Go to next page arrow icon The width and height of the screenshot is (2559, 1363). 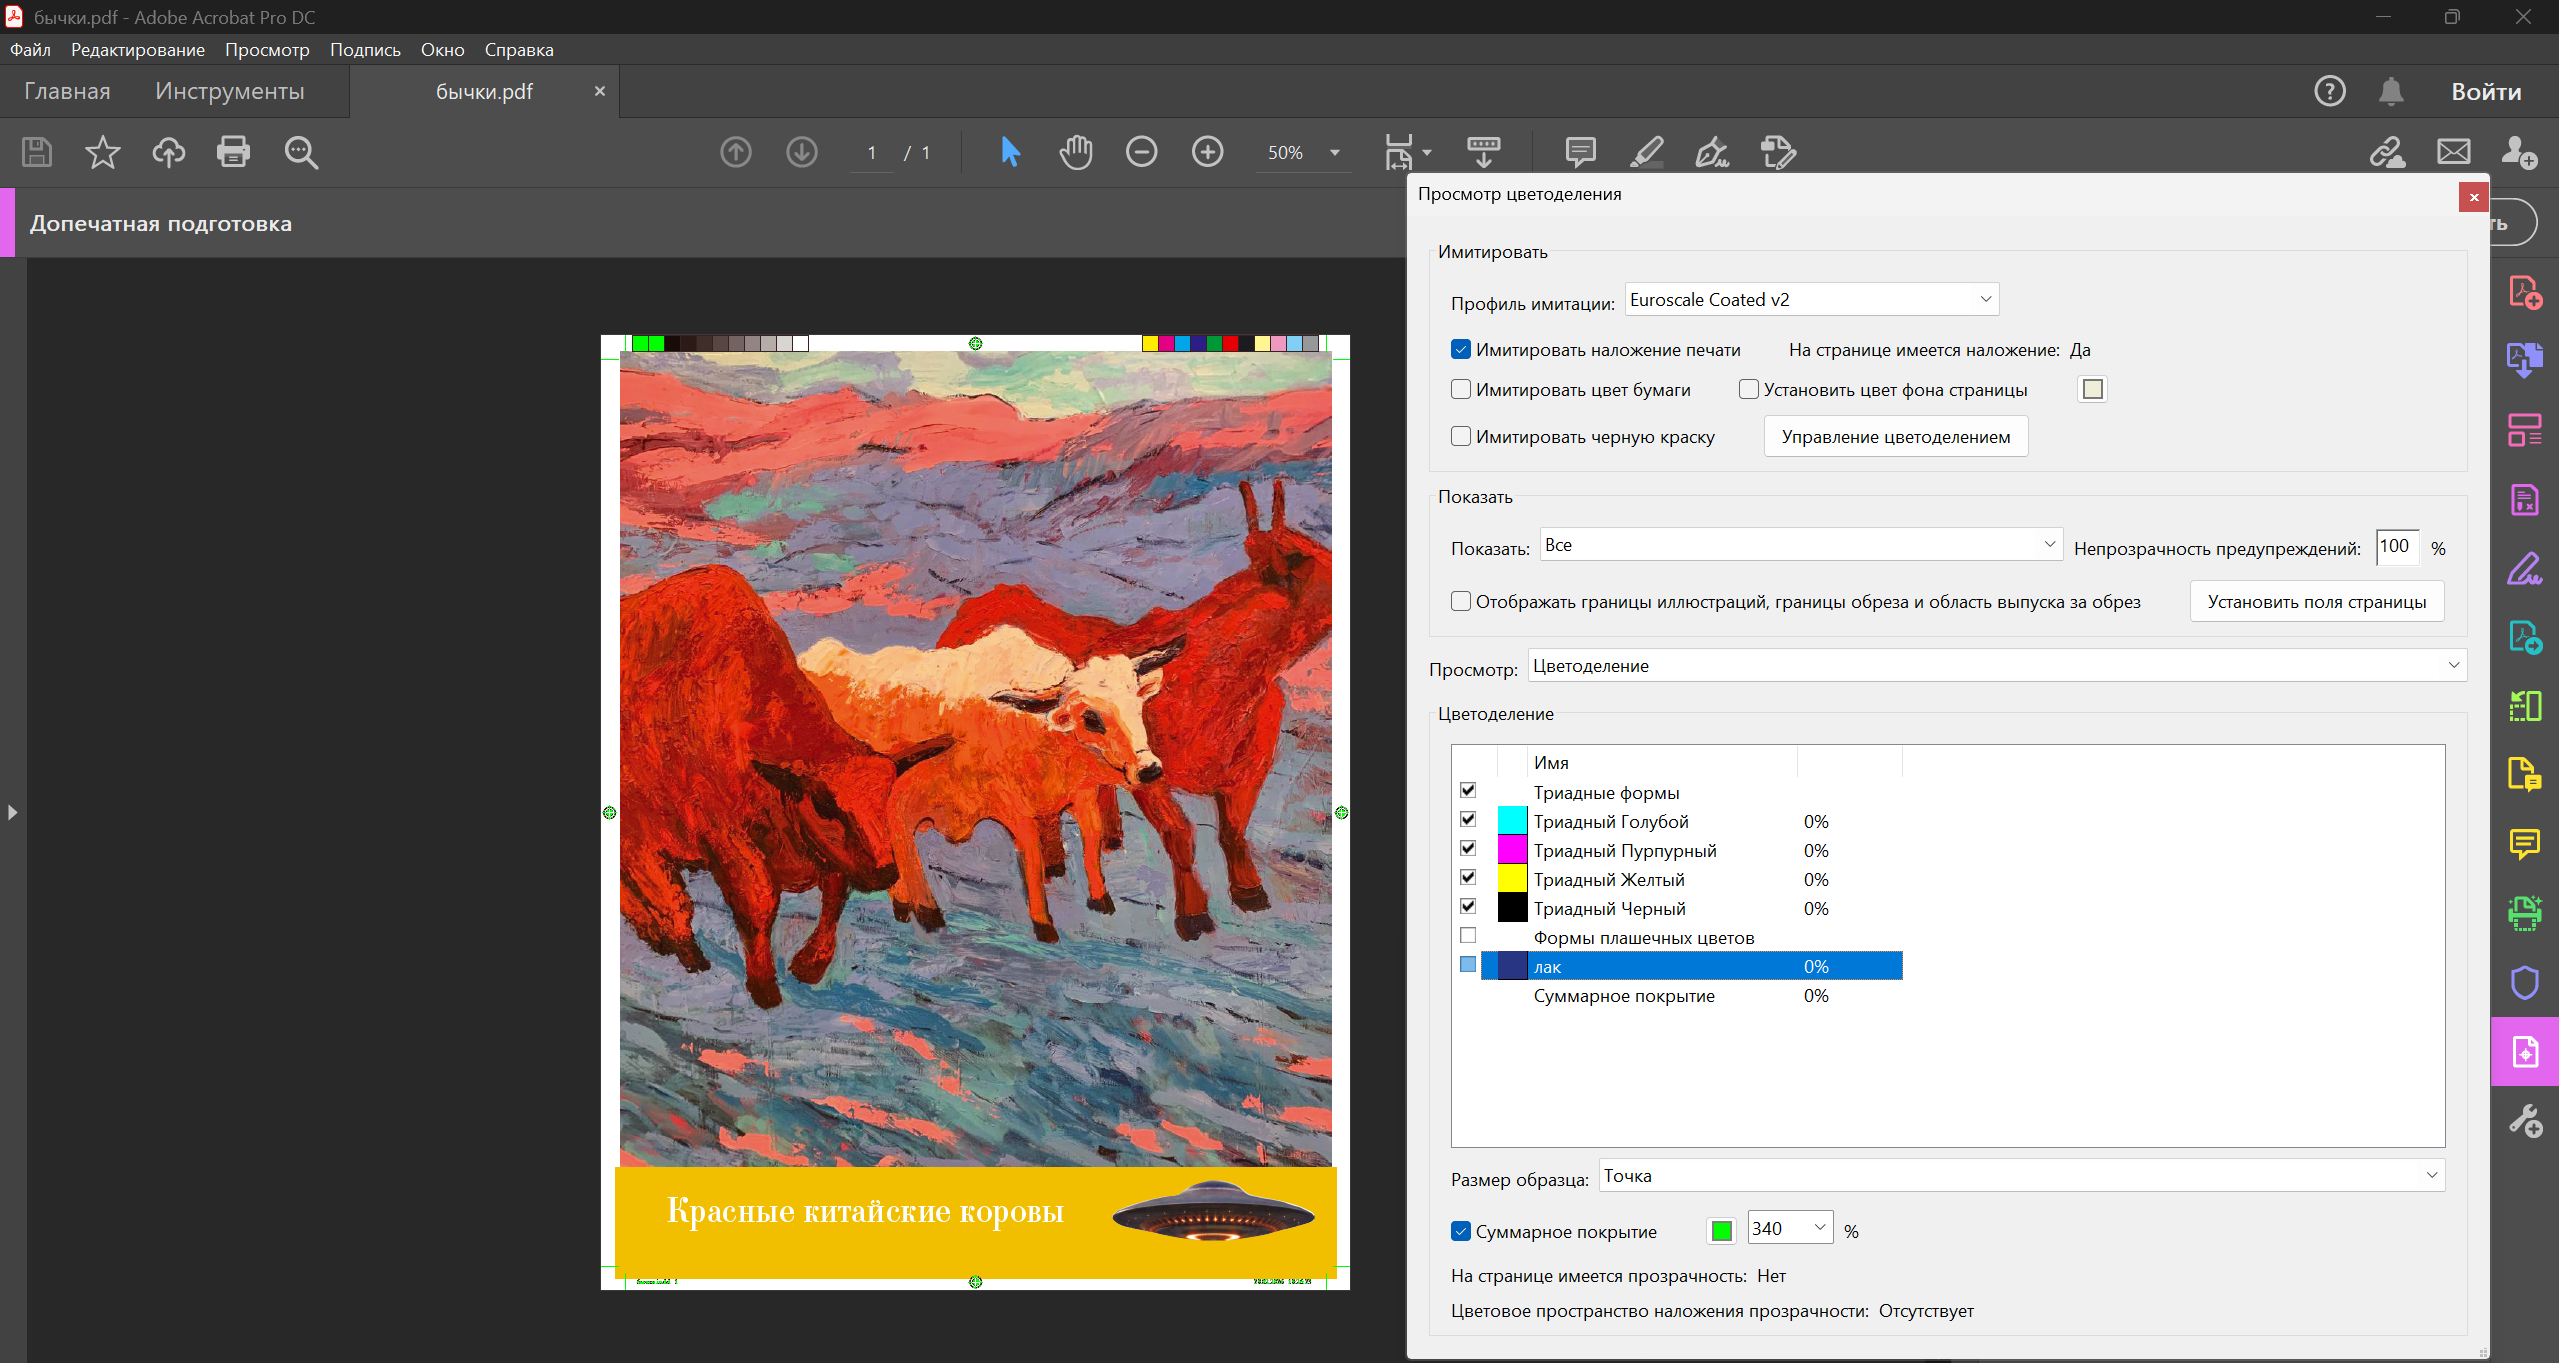(802, 152)
